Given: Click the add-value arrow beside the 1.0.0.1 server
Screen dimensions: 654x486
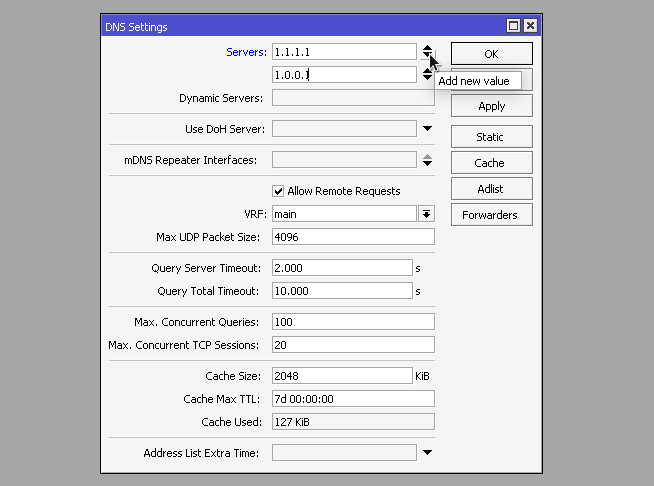Looking at the screenshot, I should pyautogui.click(x=427, y=78).
